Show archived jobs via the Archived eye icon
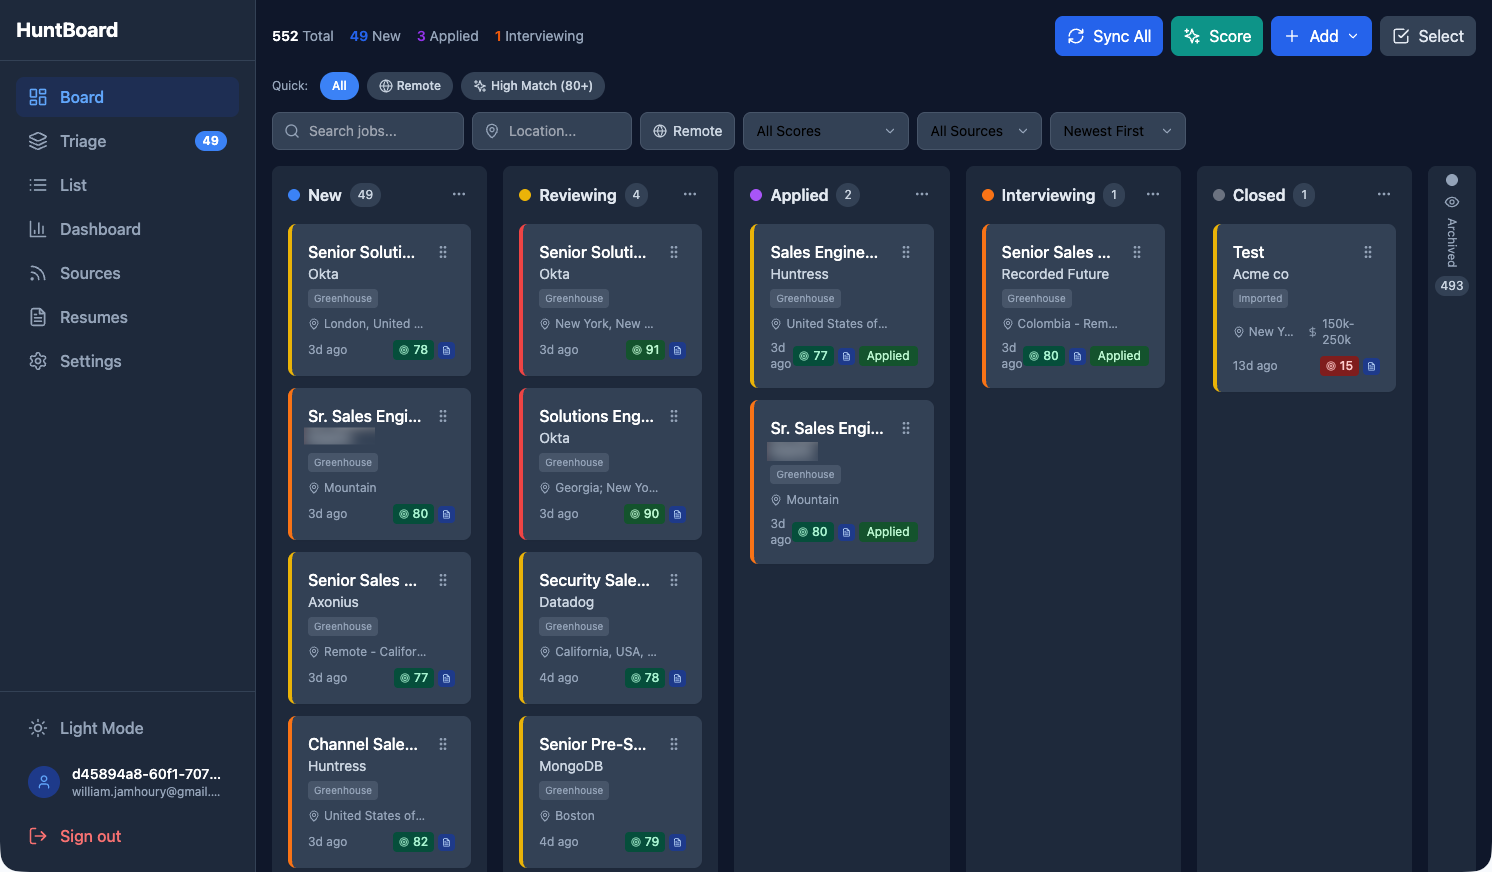The image size is (1492, 872). point(1452,200)
